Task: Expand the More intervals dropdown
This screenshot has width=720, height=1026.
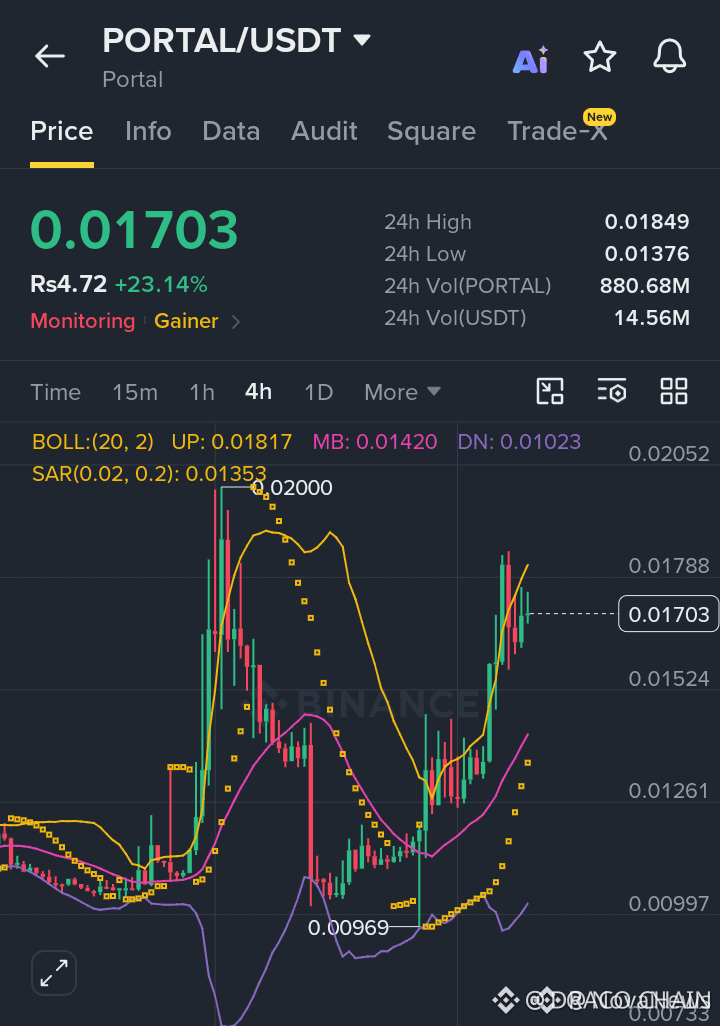Action: 402,392
